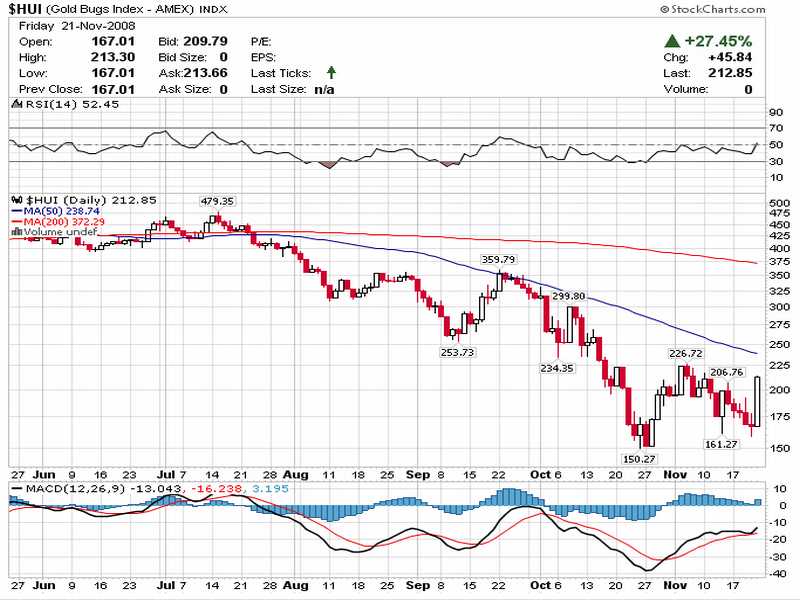
Task: Click the Bid Size value 0
Action: pos(223,57)
